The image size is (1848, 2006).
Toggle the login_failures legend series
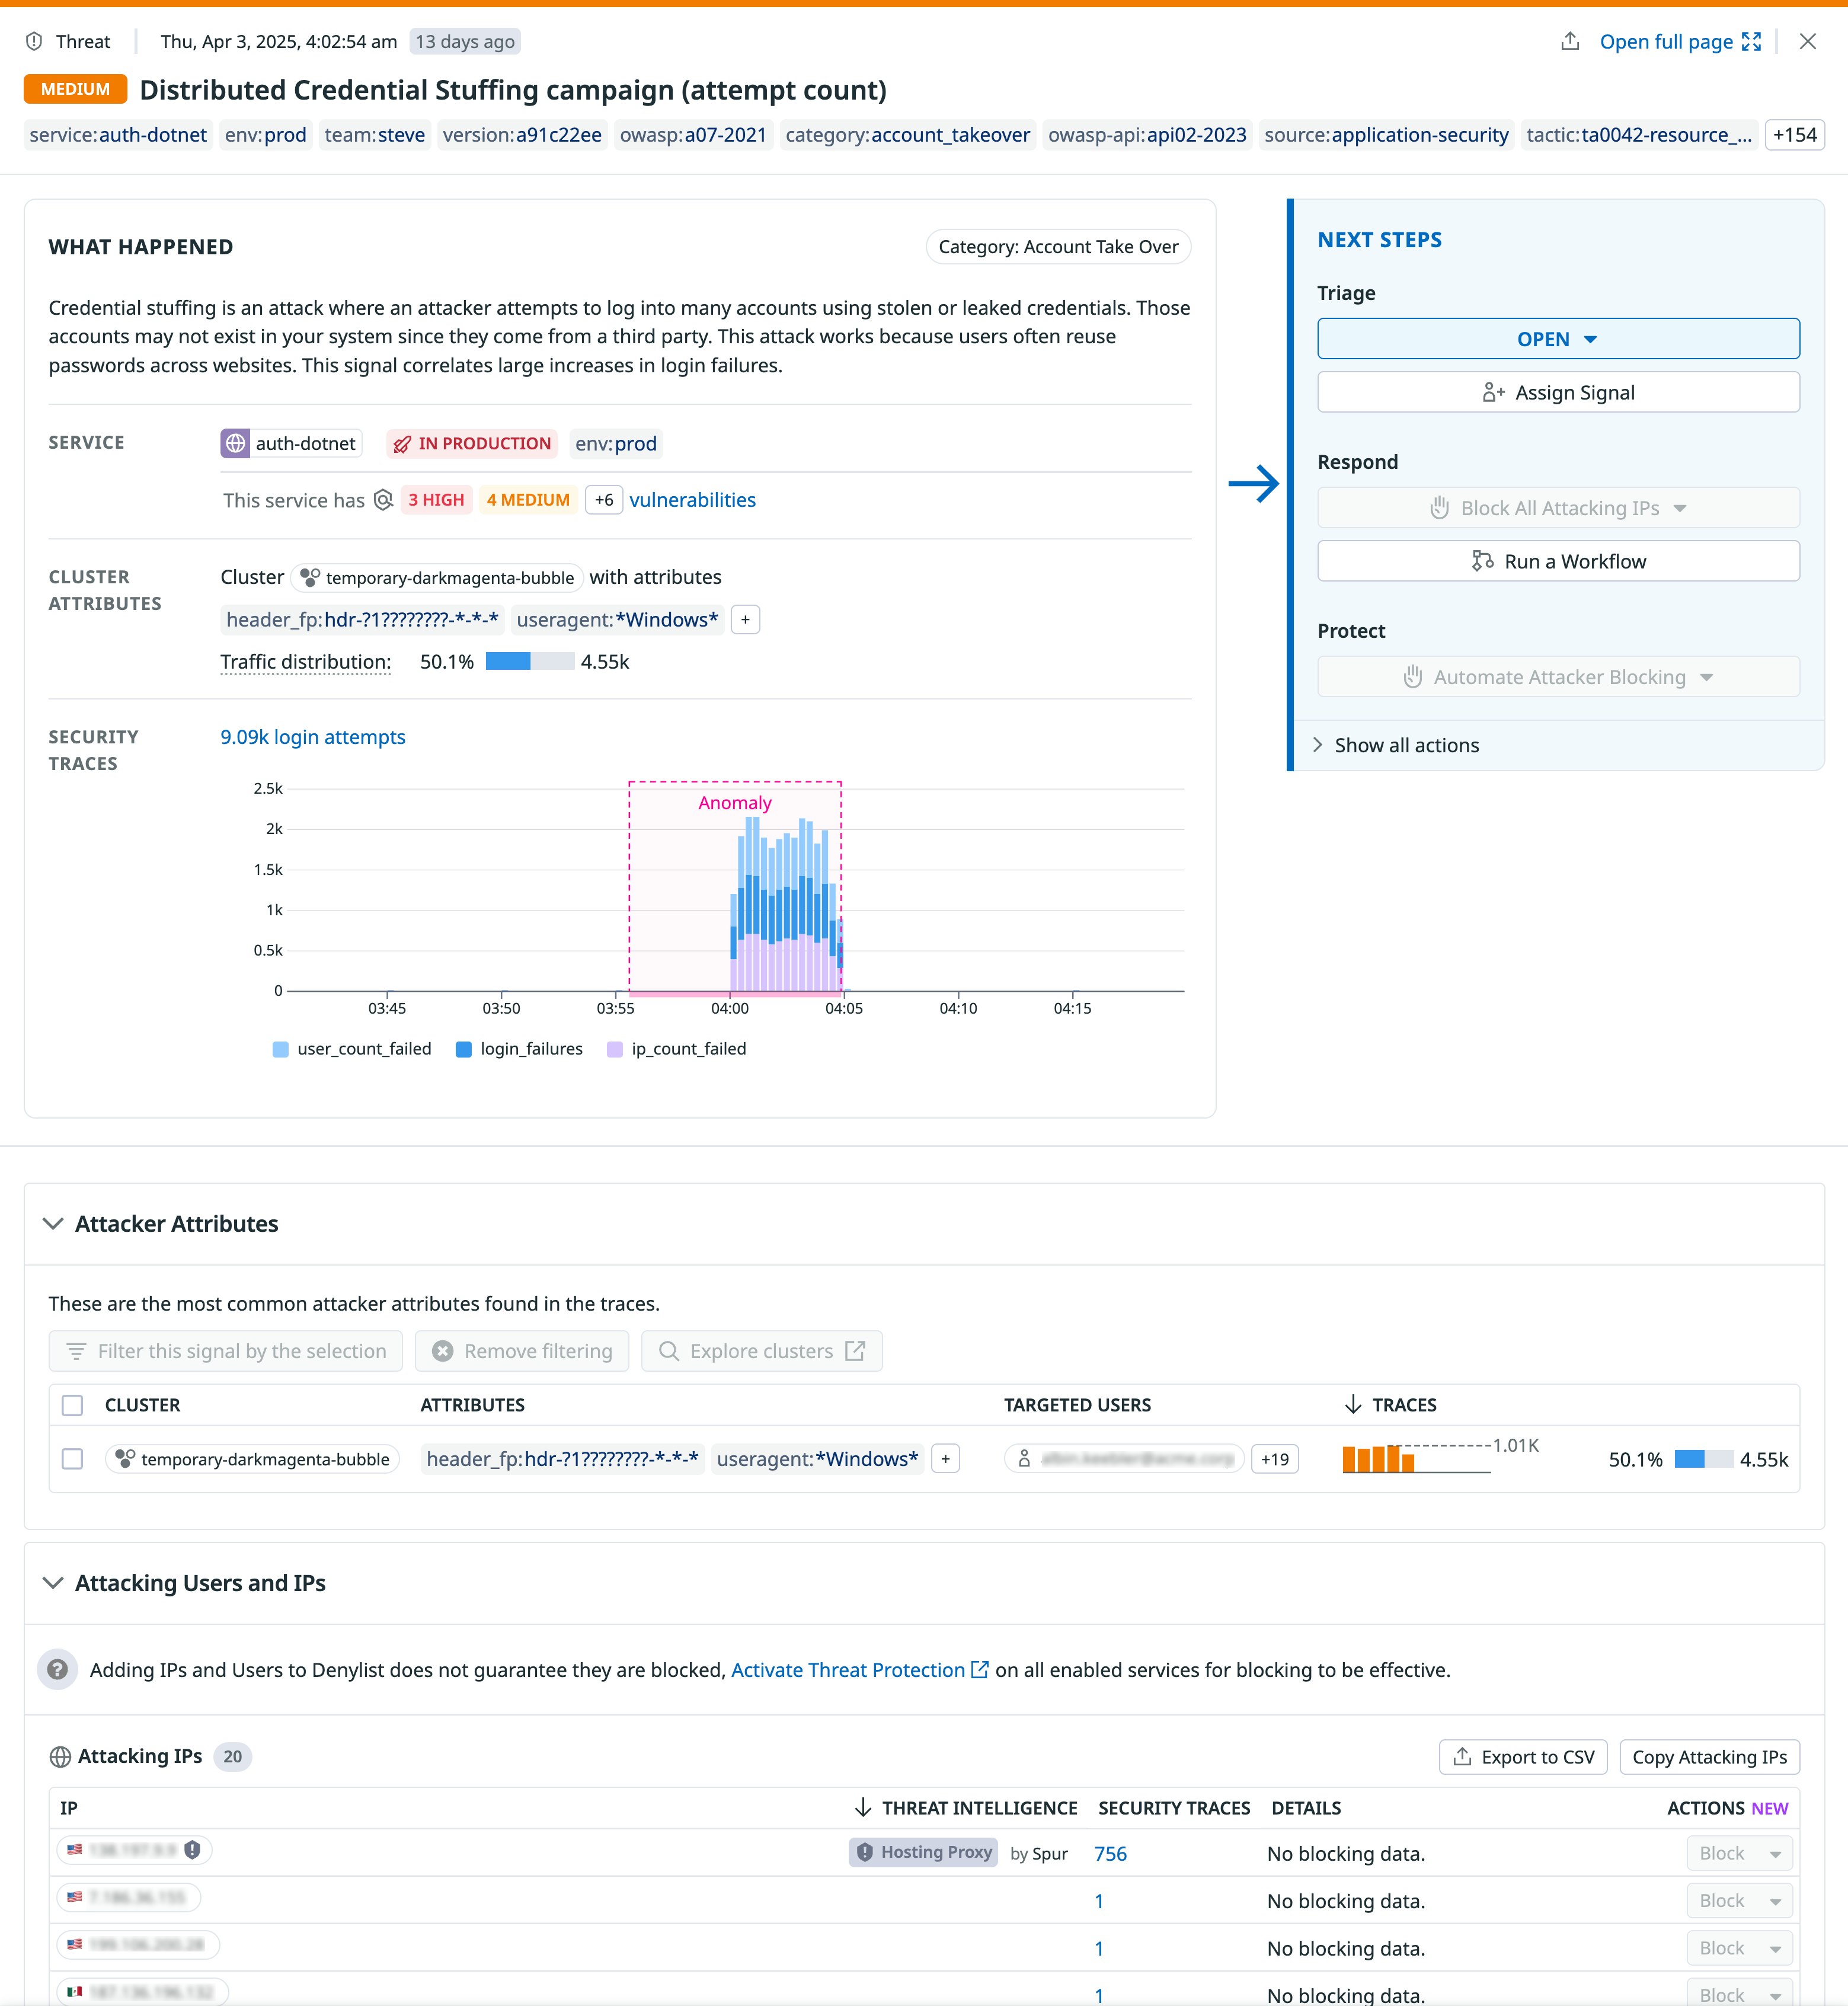(x=519, y=1049)
